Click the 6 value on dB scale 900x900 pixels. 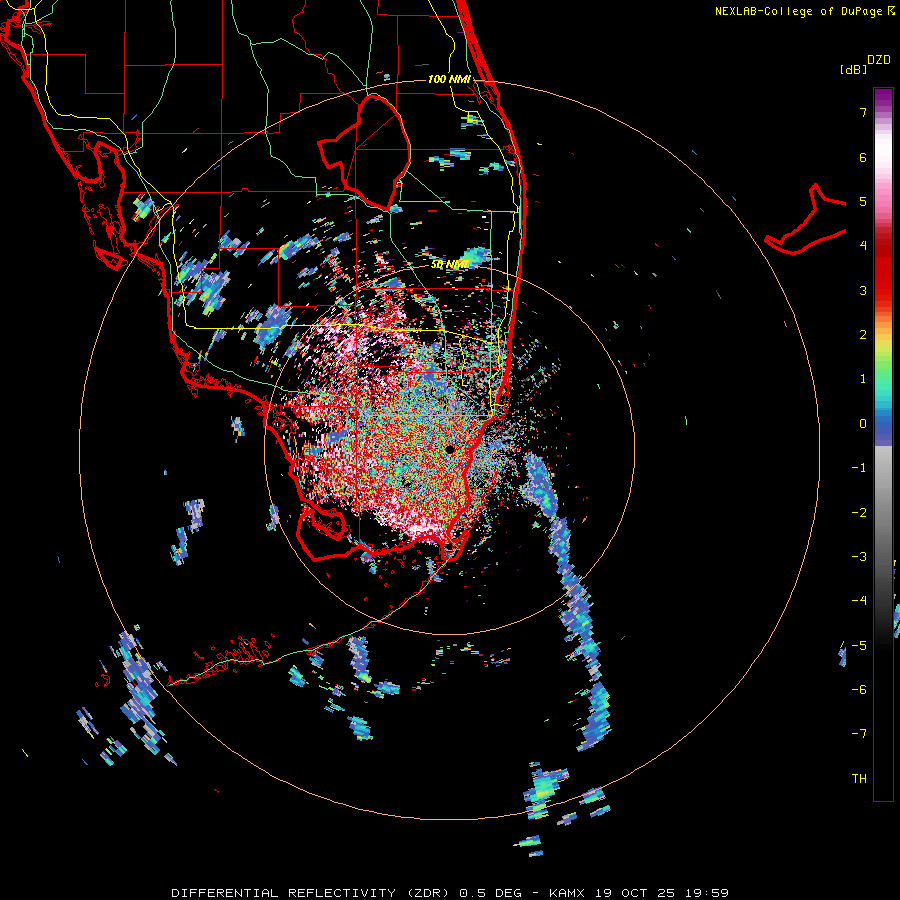[863, 157]
